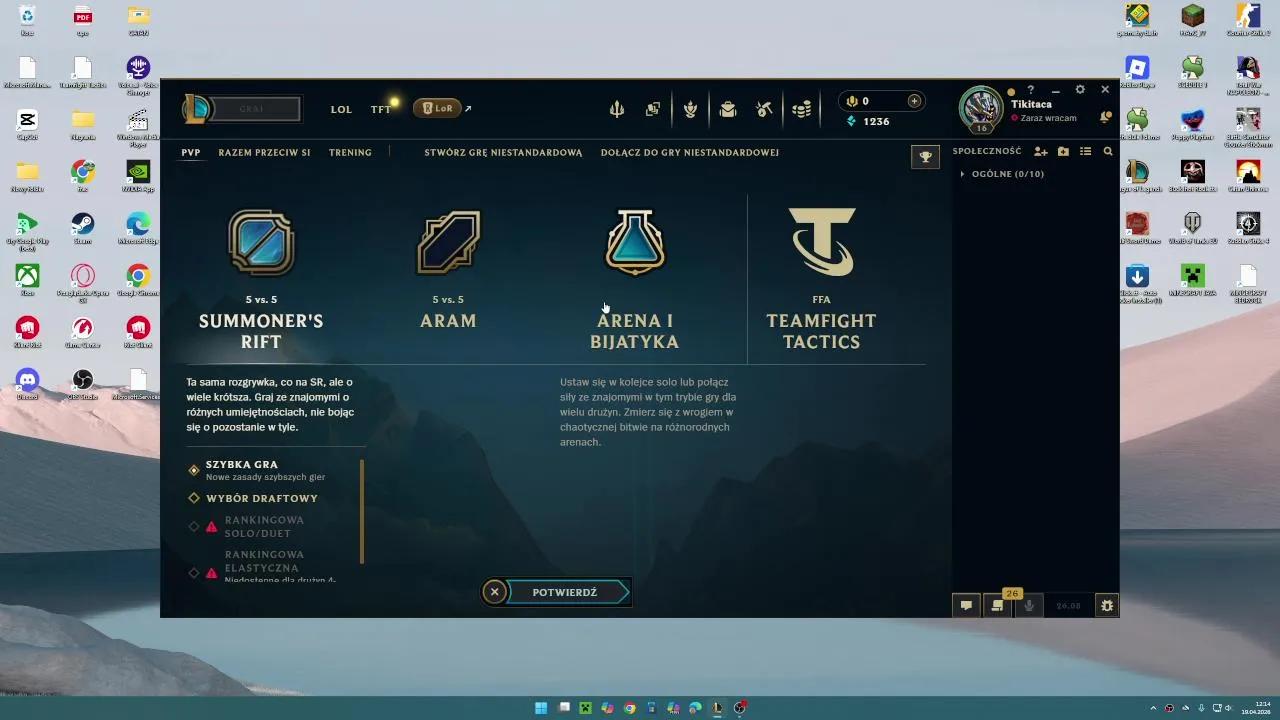Open the TFT navigation tab
The height and width of the screenshot is (720, 1280).
[381, 109]
